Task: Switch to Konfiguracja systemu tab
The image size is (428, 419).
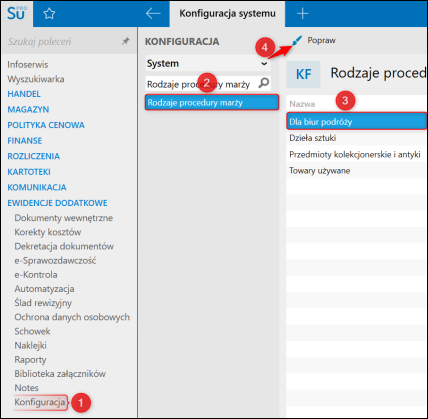Action: [227, 14]
